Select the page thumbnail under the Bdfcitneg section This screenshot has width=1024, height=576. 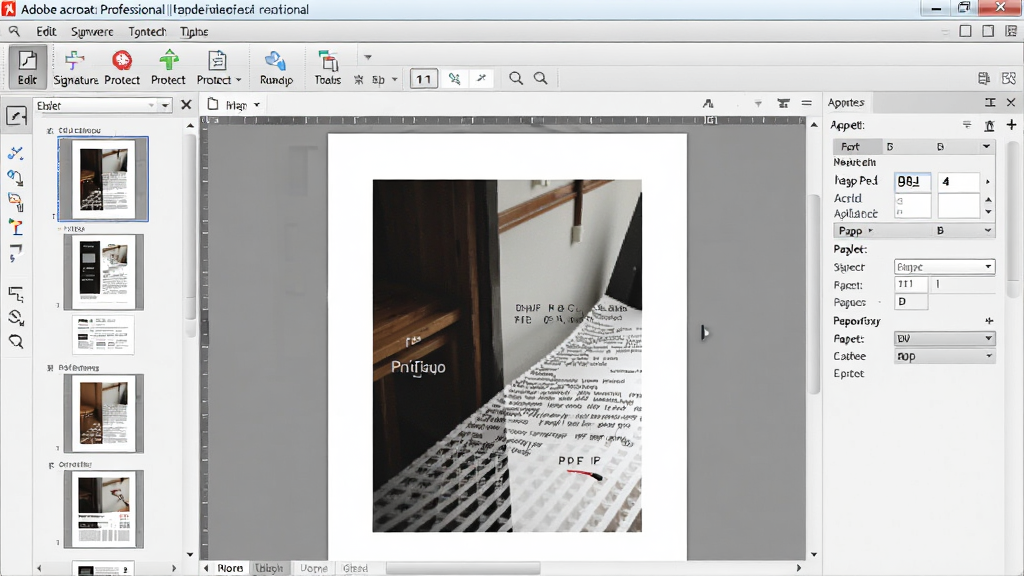point(103,413)
